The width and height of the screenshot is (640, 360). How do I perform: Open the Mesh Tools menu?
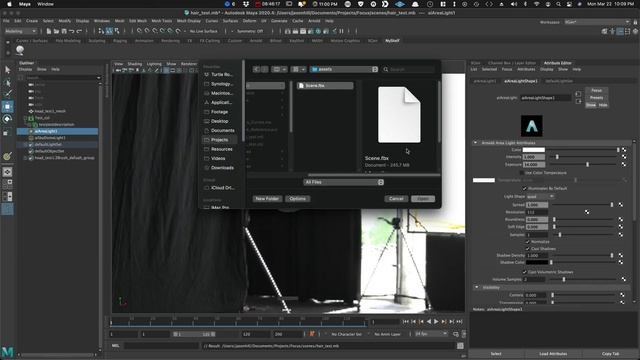pyautogui.click(x=162, y=21)
